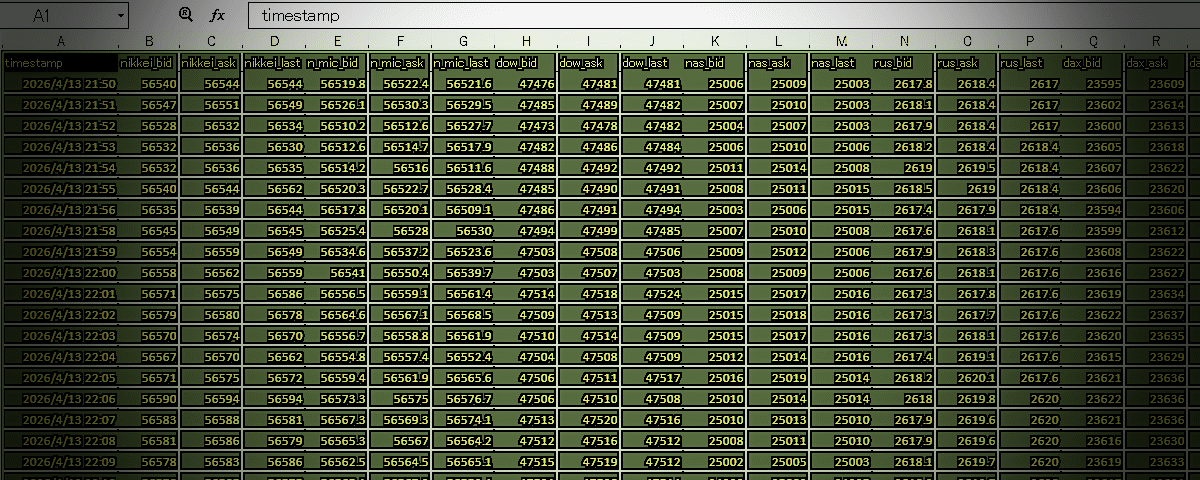
Task: Select the n_mic_ask header cell
Action: [x=399, y=63]
